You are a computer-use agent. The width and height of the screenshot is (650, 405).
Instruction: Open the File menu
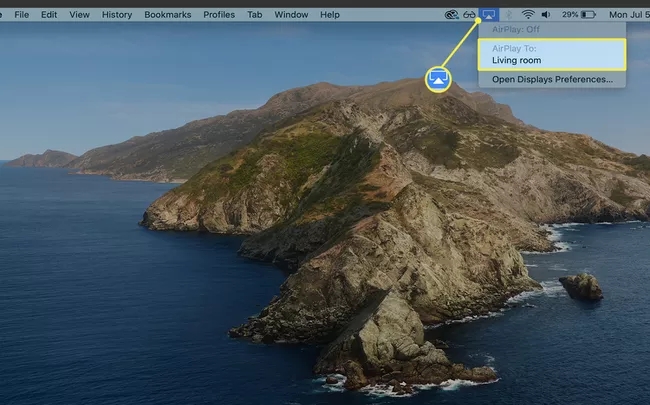coord(22,15)
